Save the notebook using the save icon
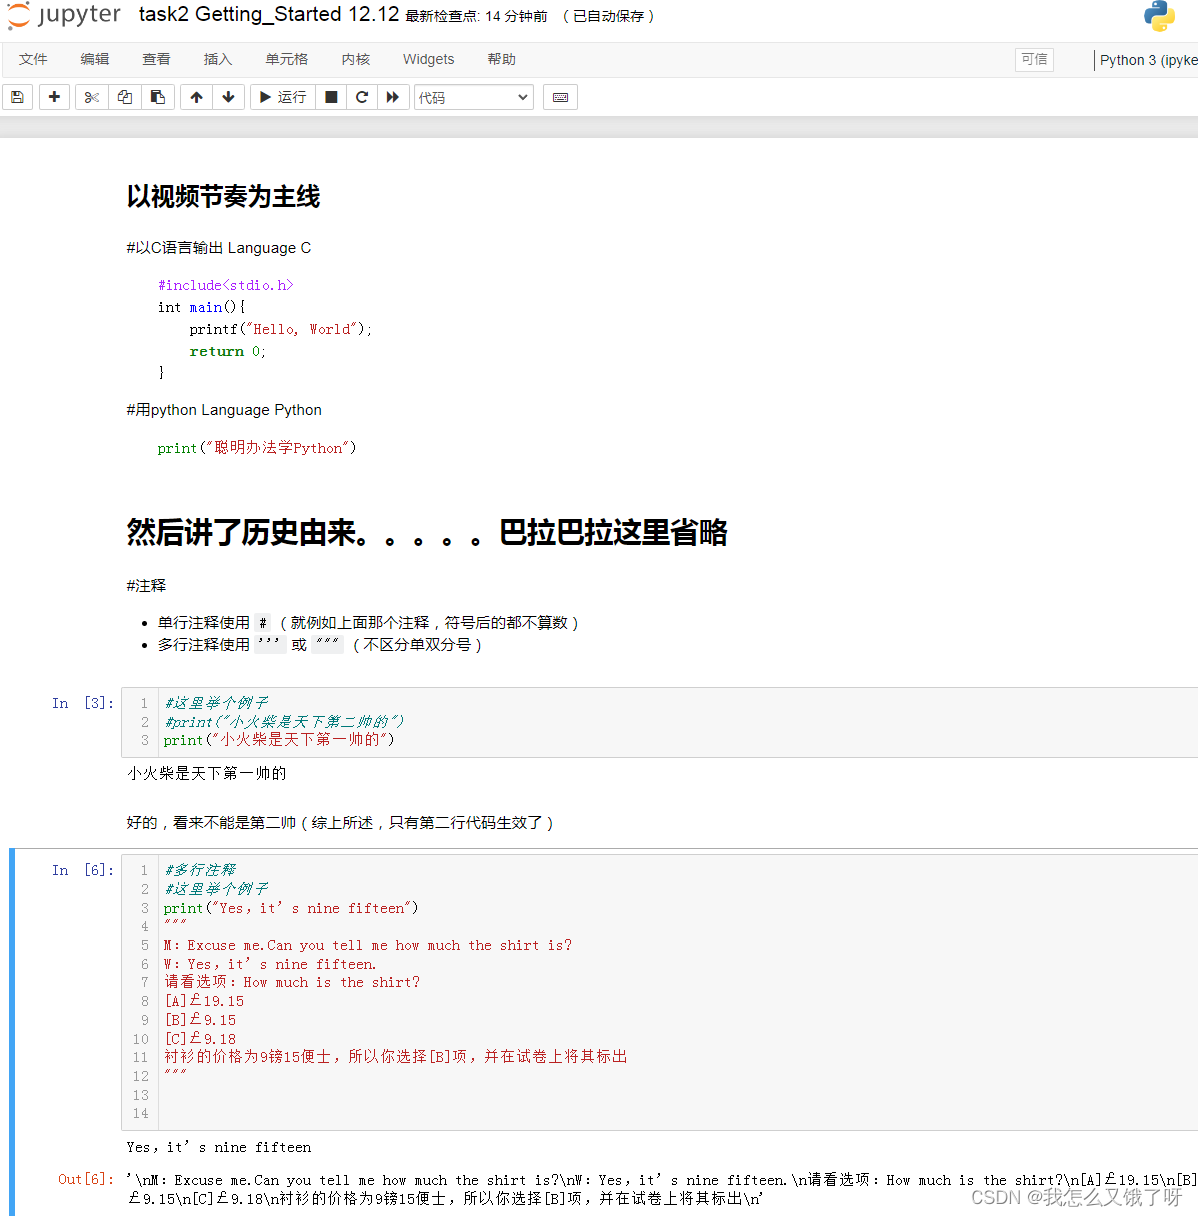Image resolution: width=1198 pixels, height=1216 pixels. pos(17,97)
